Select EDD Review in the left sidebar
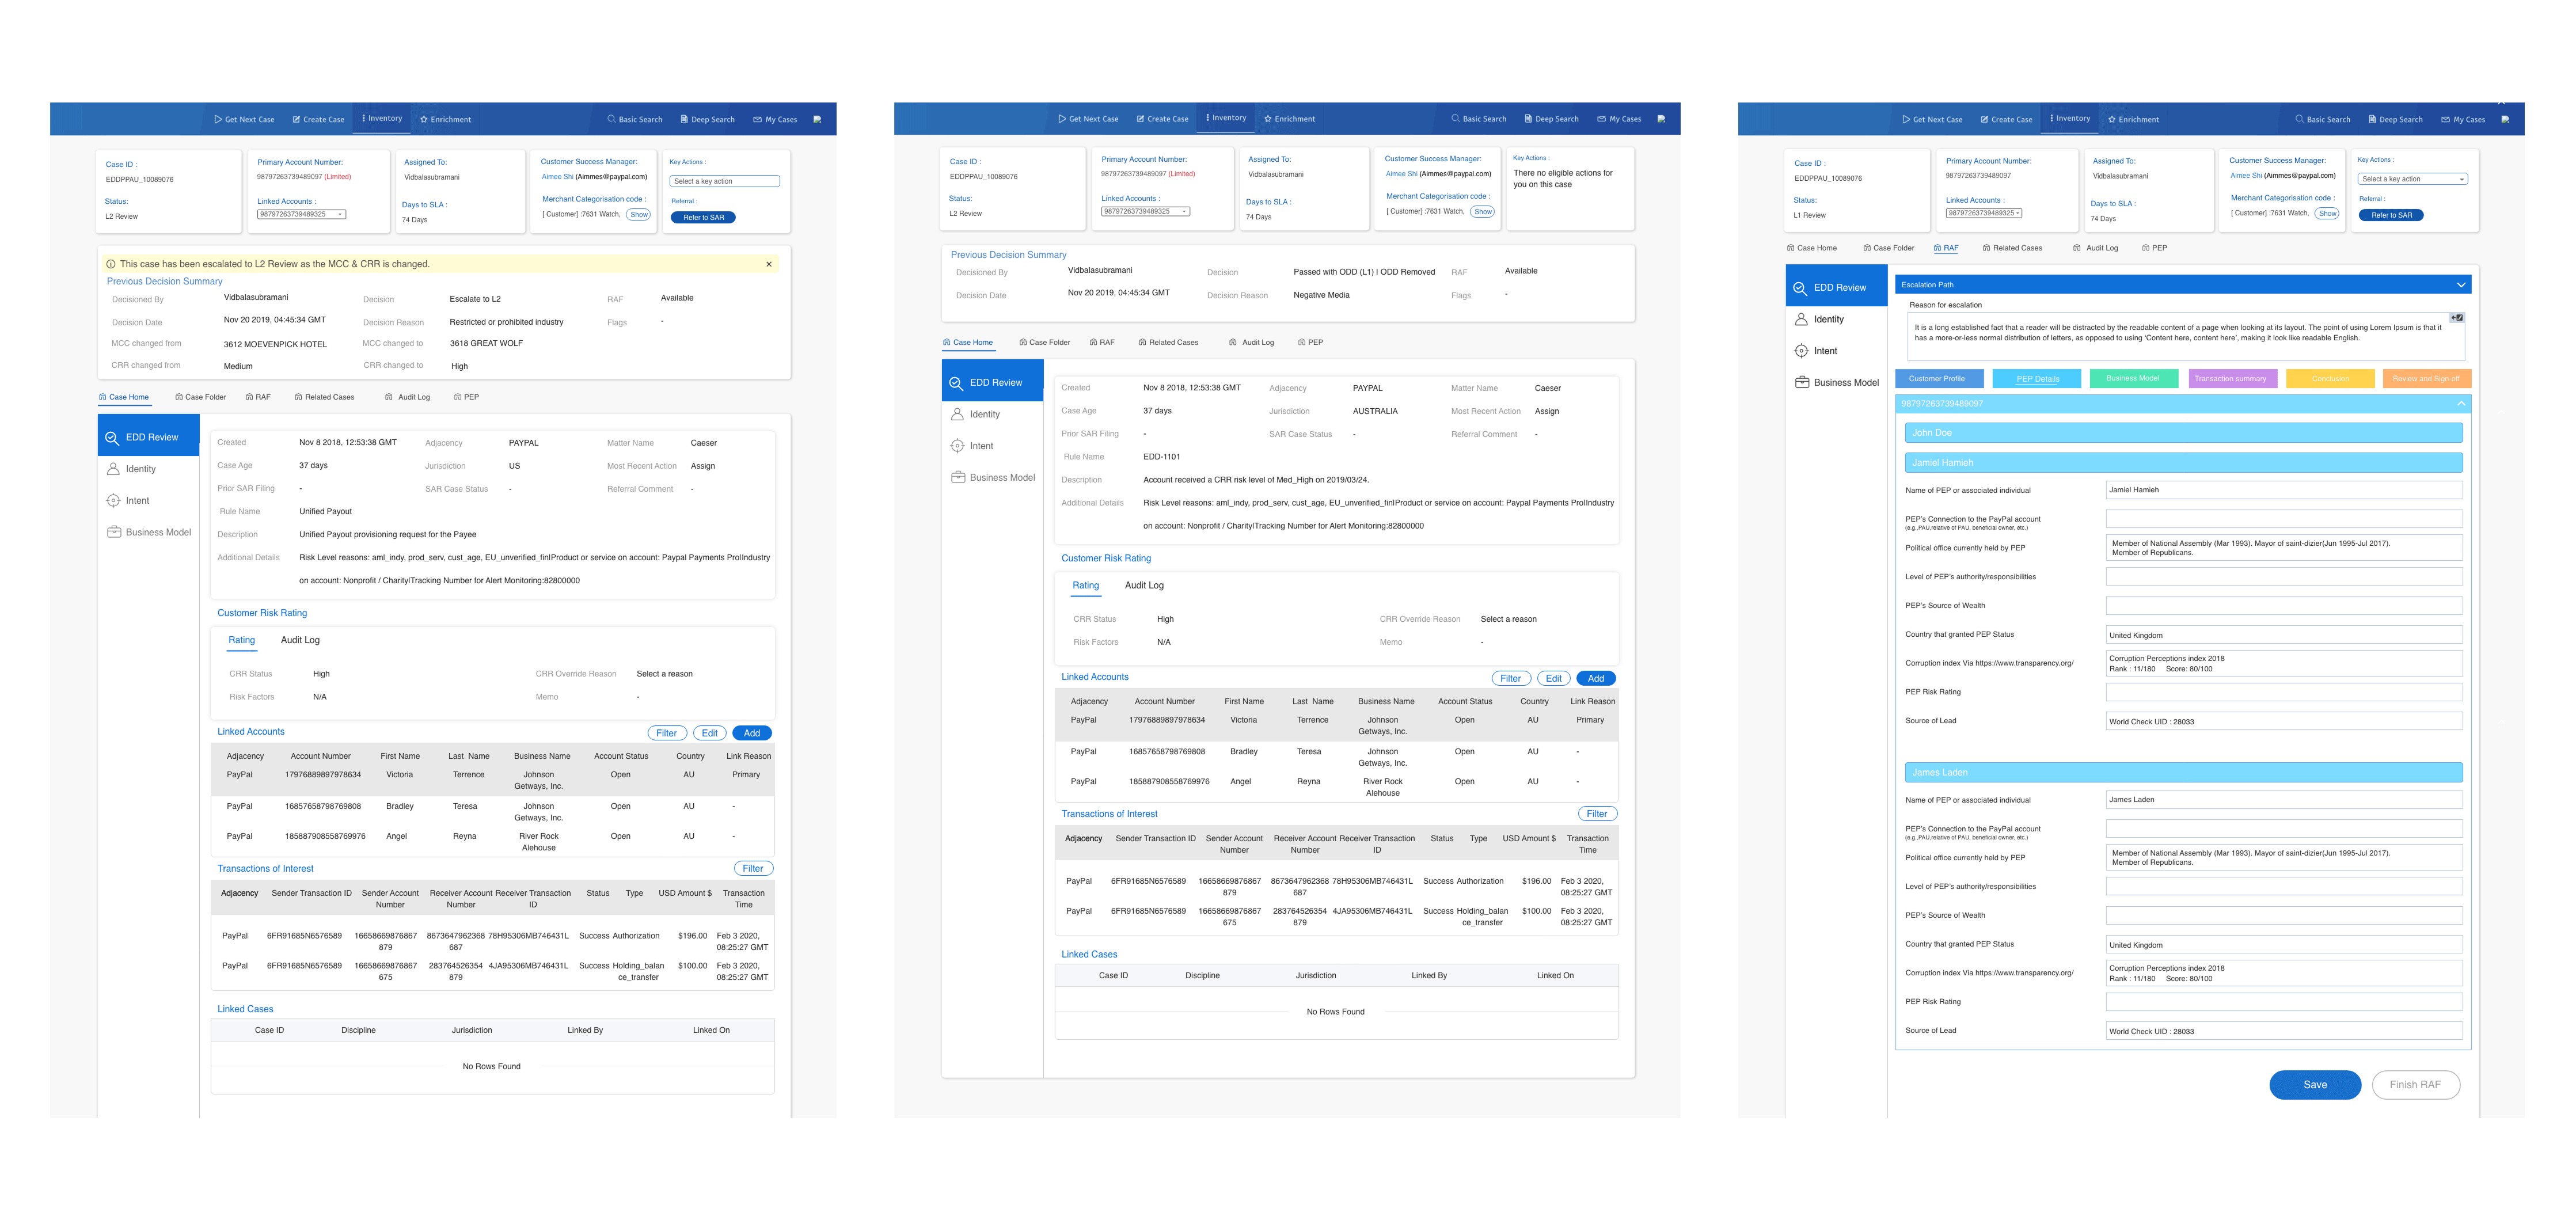The image size is (2576, 1220). [152, 436]
